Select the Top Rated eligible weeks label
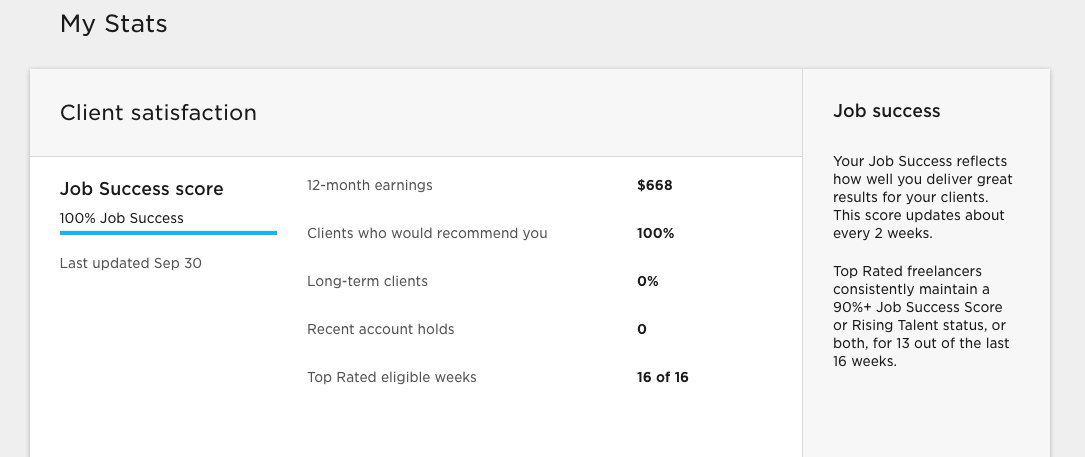This screenshot has width=1085, height=457. pyautogui.click(x=392, y=377)
